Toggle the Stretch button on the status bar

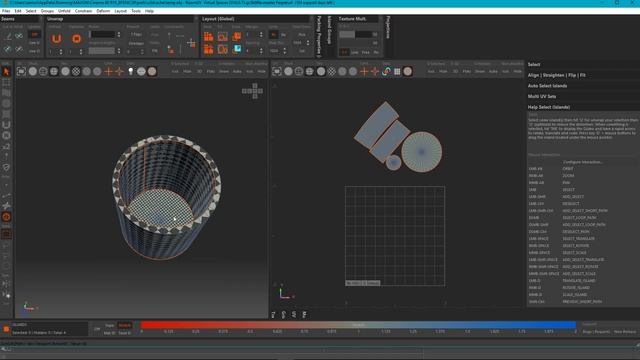[124, 325]
